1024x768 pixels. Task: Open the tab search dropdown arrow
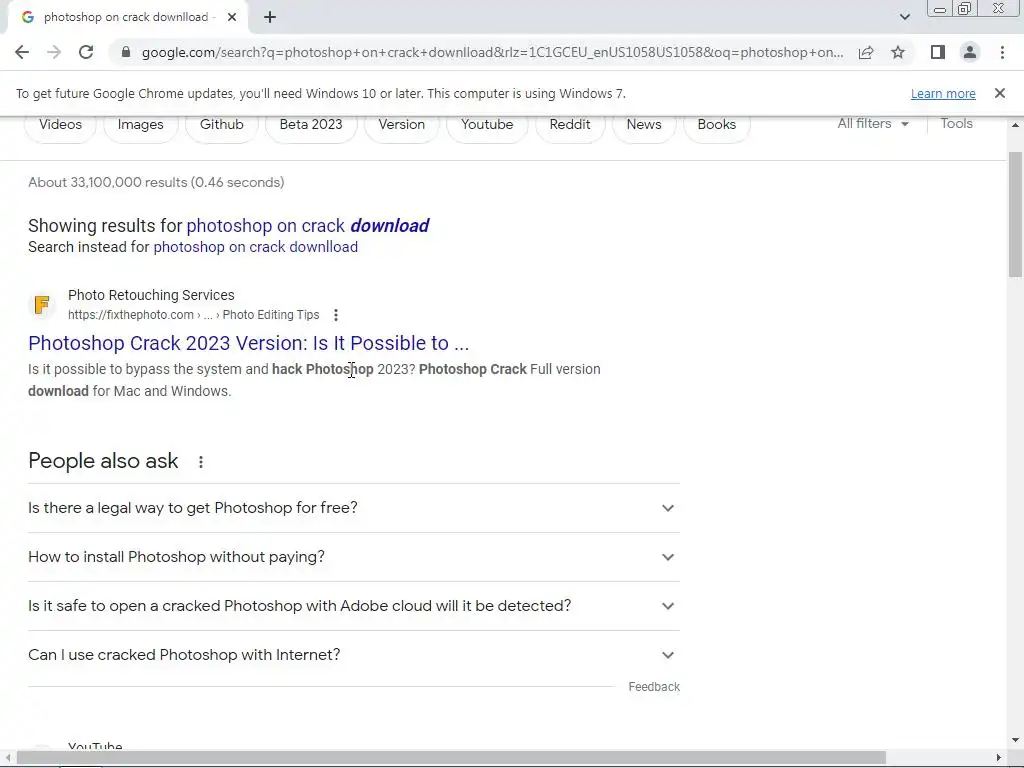click(904, 17)
